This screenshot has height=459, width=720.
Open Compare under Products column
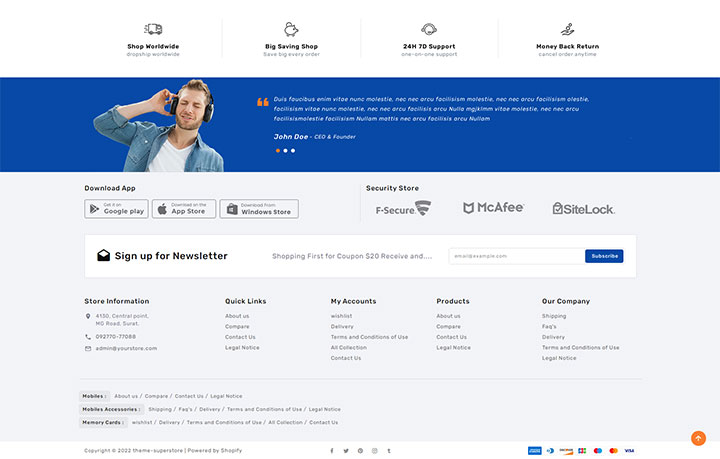click(x=448, y=327)
